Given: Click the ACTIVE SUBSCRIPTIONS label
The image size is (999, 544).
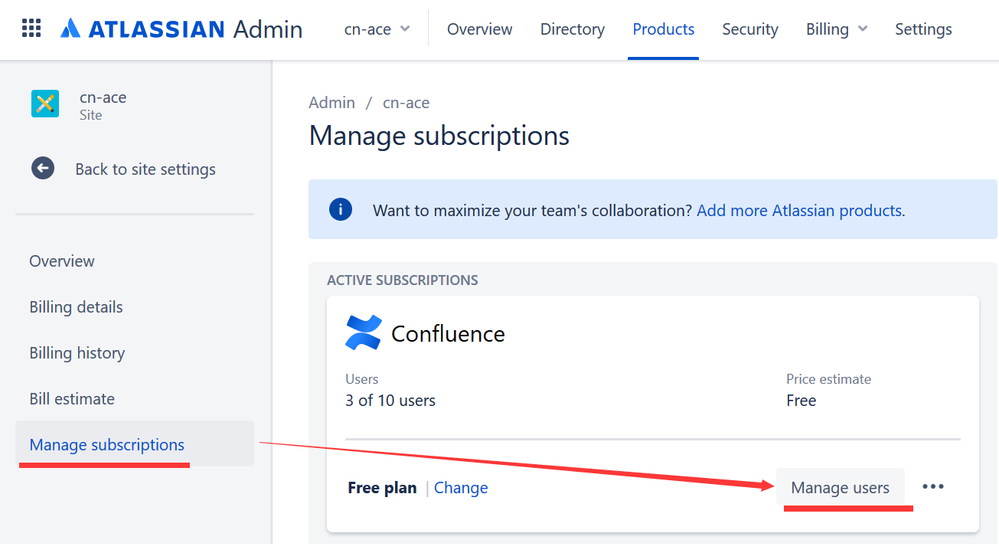Looking at the screenshot, I should (402, 280).
